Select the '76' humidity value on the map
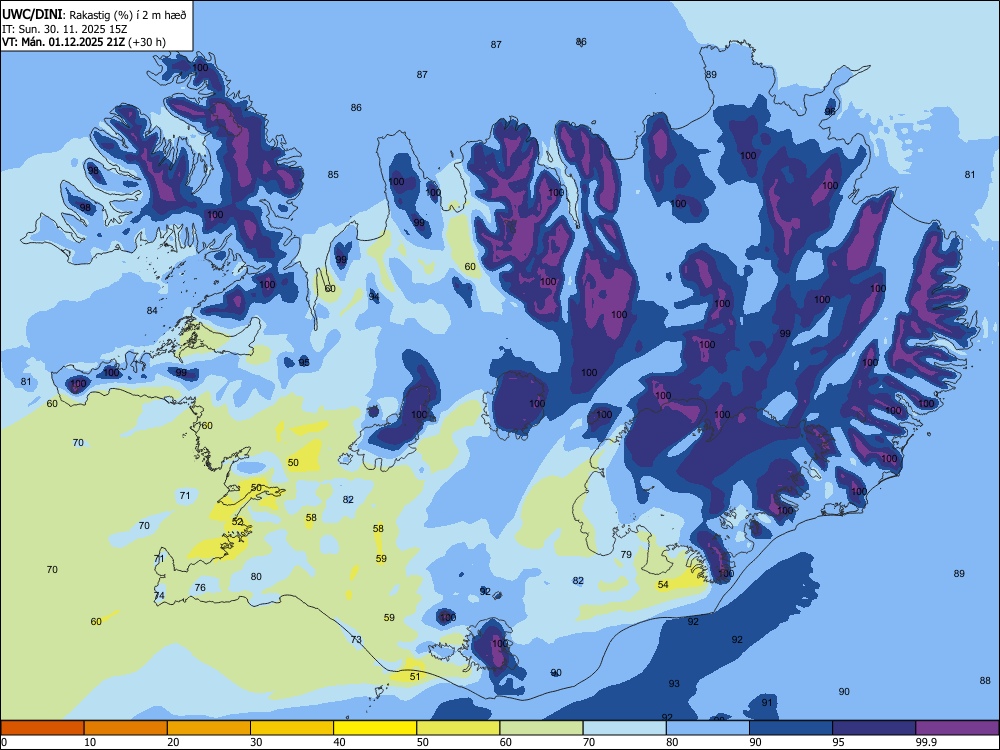This screenshot has width=1000, height=750. coord(200,587)
